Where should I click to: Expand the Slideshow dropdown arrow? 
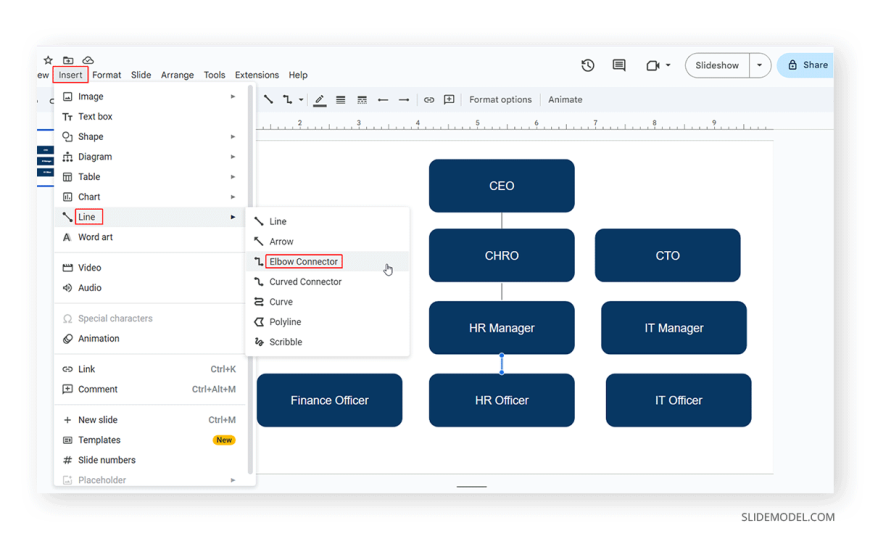point(760,66)
